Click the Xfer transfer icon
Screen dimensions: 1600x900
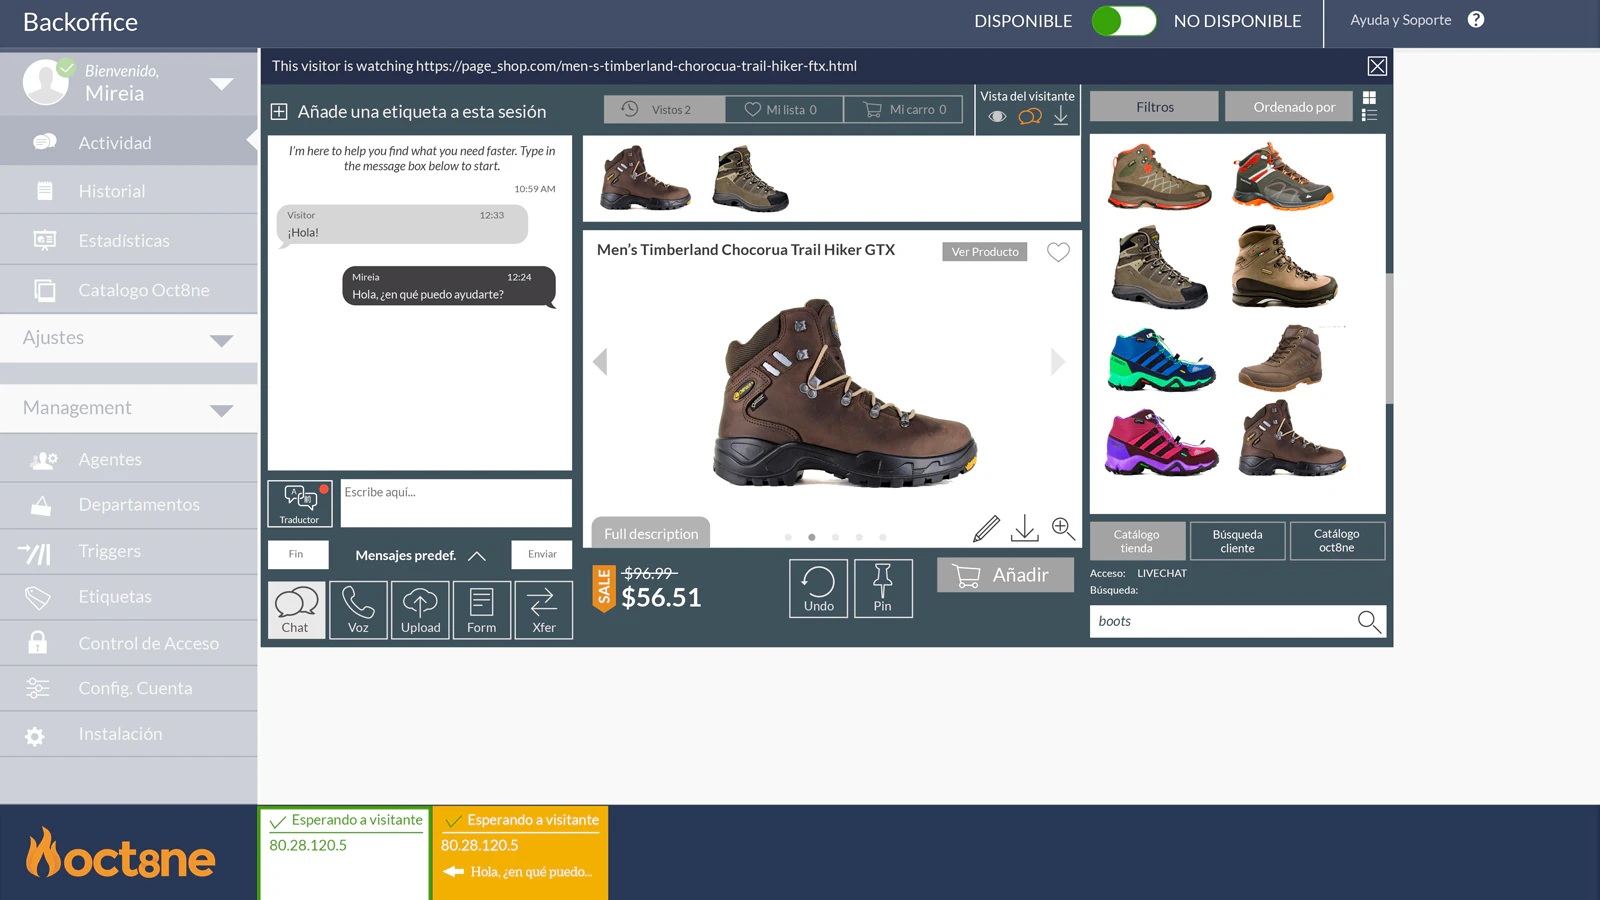point(543,610)
